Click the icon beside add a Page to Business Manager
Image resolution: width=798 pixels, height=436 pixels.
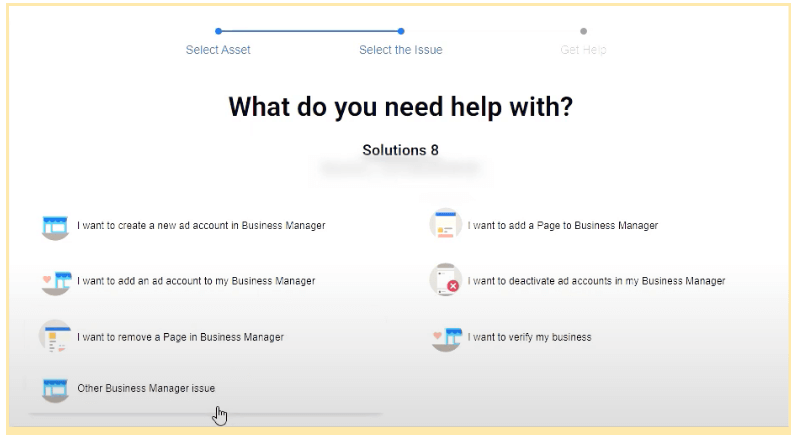click(445, 224)
